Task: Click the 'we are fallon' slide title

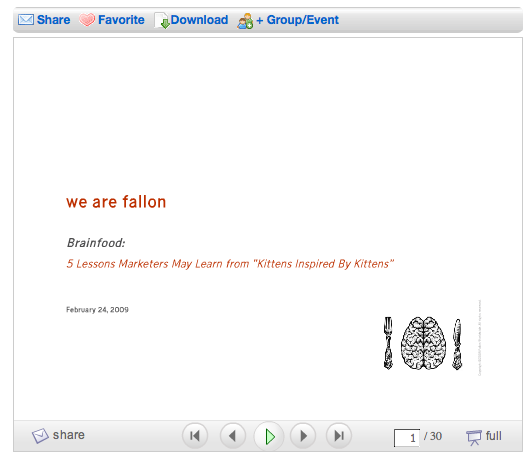Action: tap(116, 202)
